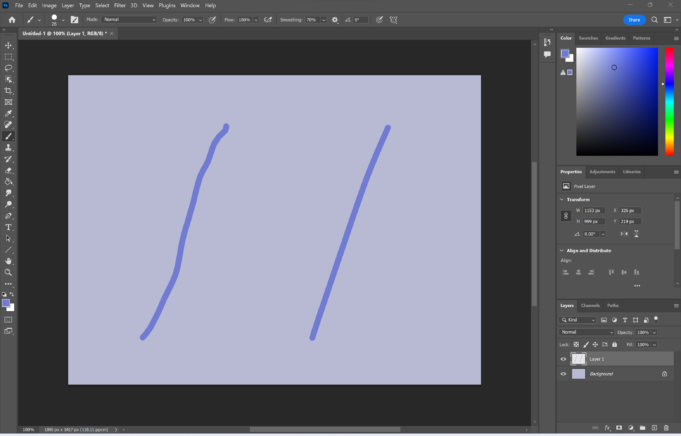Select the History Brush tool
This screenshot has height=436, width=681.
tap(8, 159)
